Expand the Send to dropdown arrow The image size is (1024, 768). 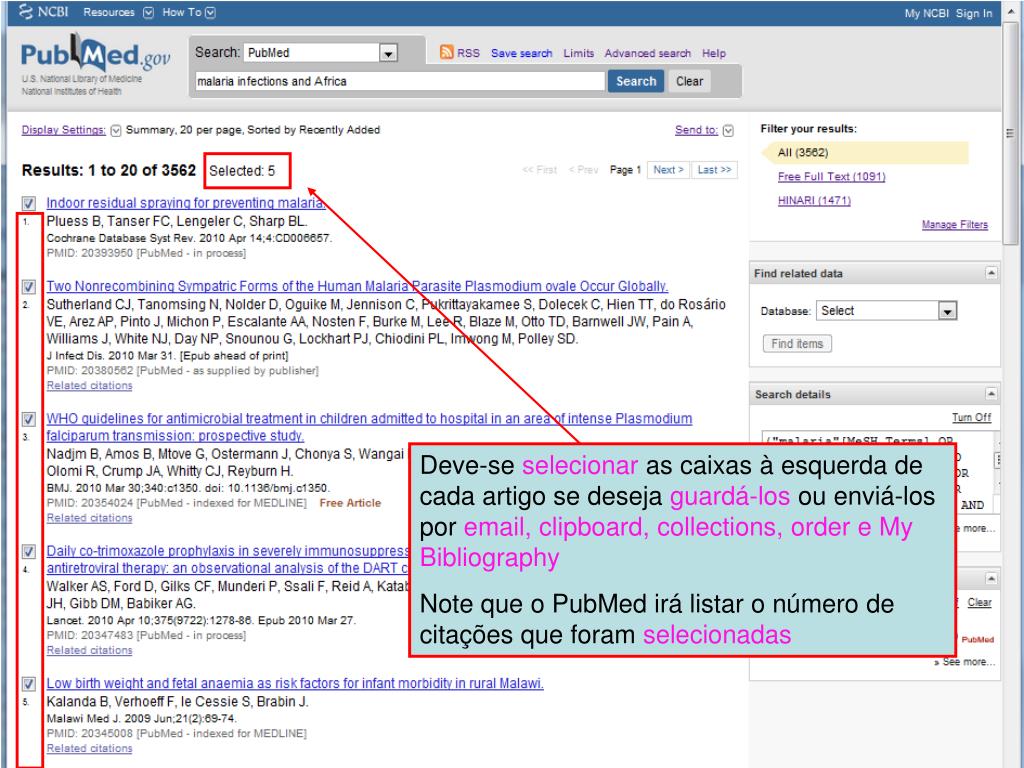[x=728, y=131]
